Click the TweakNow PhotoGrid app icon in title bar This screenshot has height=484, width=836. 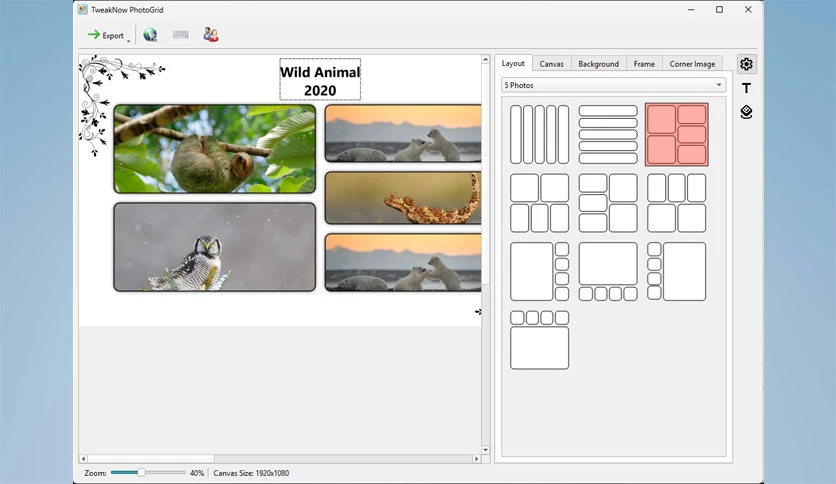[82, 10]
